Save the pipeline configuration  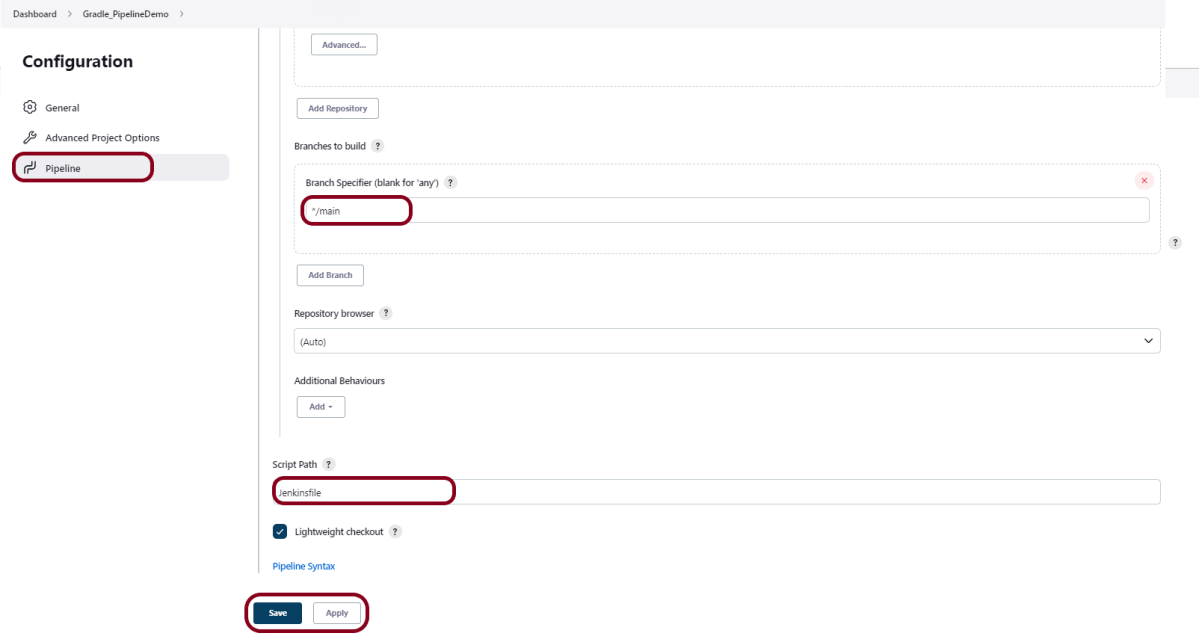click(277, 613)
